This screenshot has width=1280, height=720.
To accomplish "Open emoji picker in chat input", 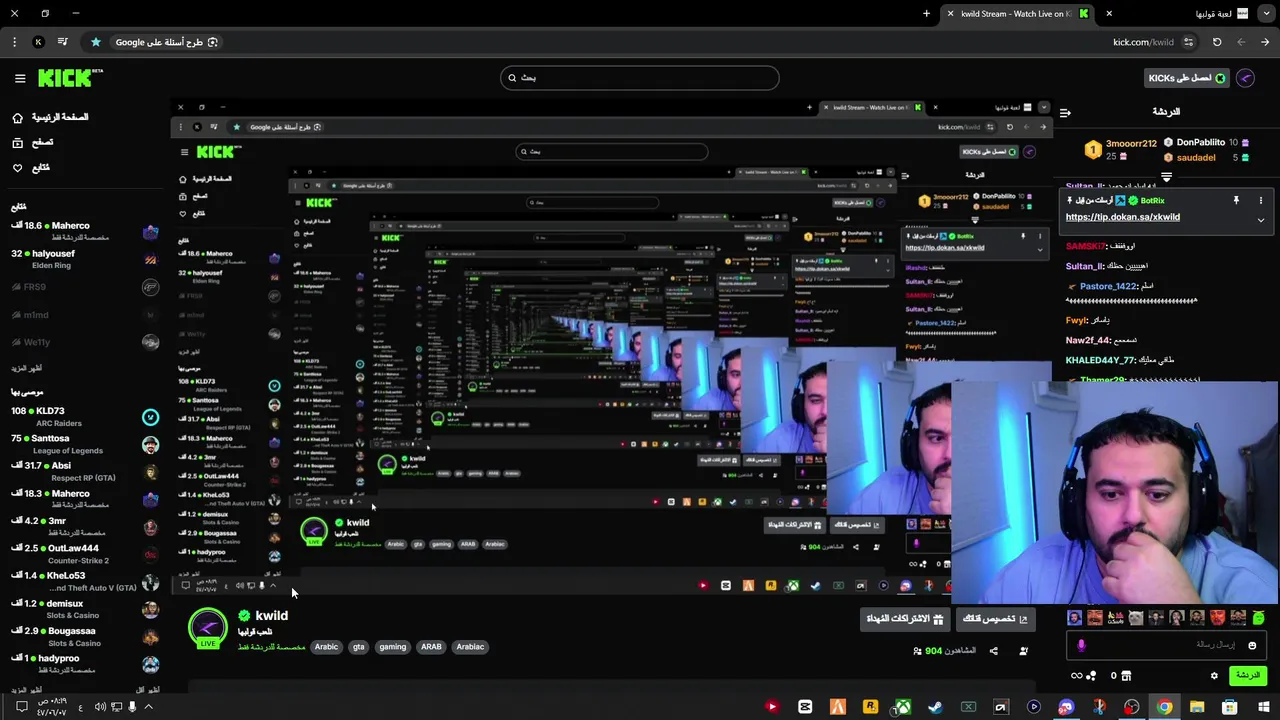I will (x=1252, y=646).
